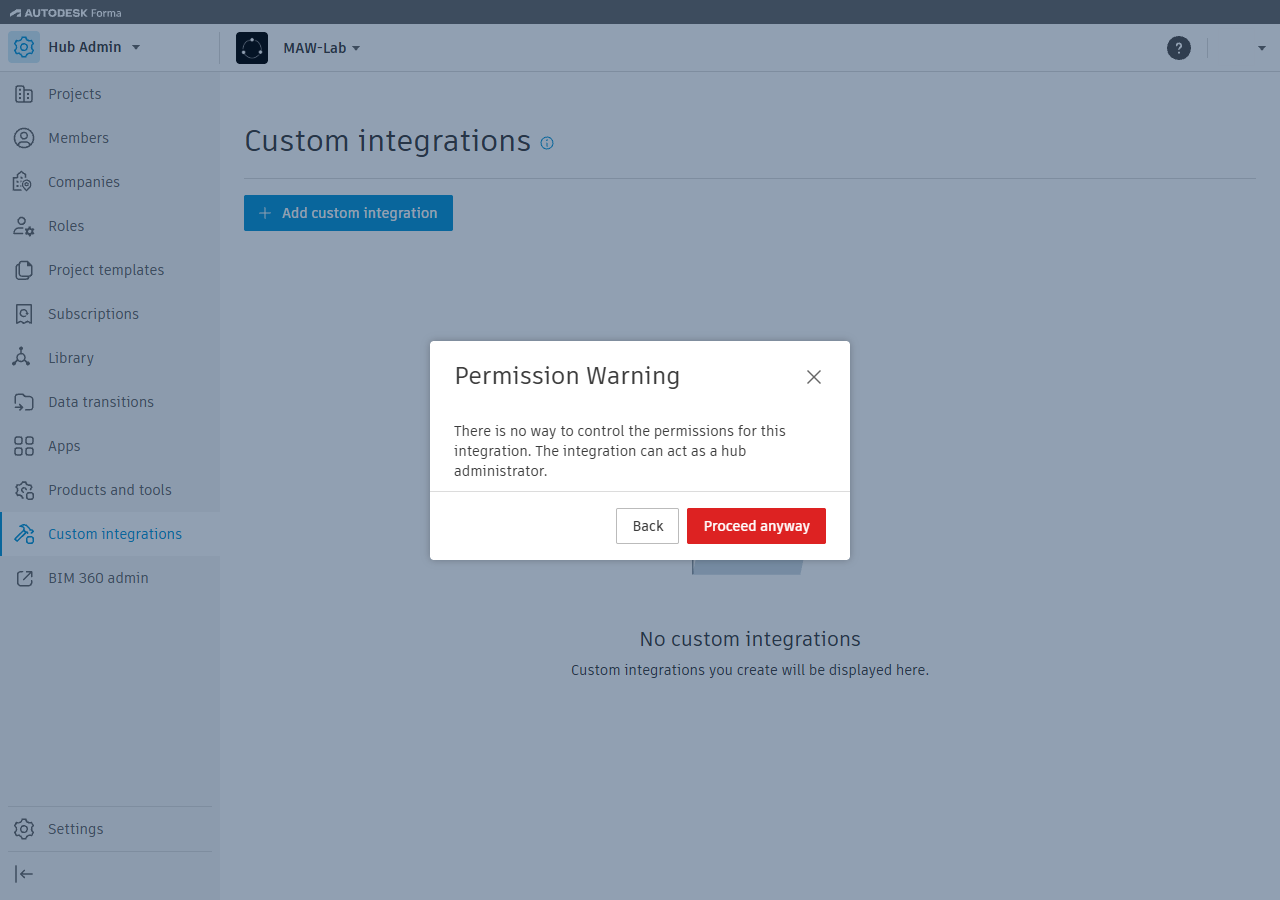Open the user account dropdown arrow
Screen dimensions: 1280x900
tap(1262, 48)
